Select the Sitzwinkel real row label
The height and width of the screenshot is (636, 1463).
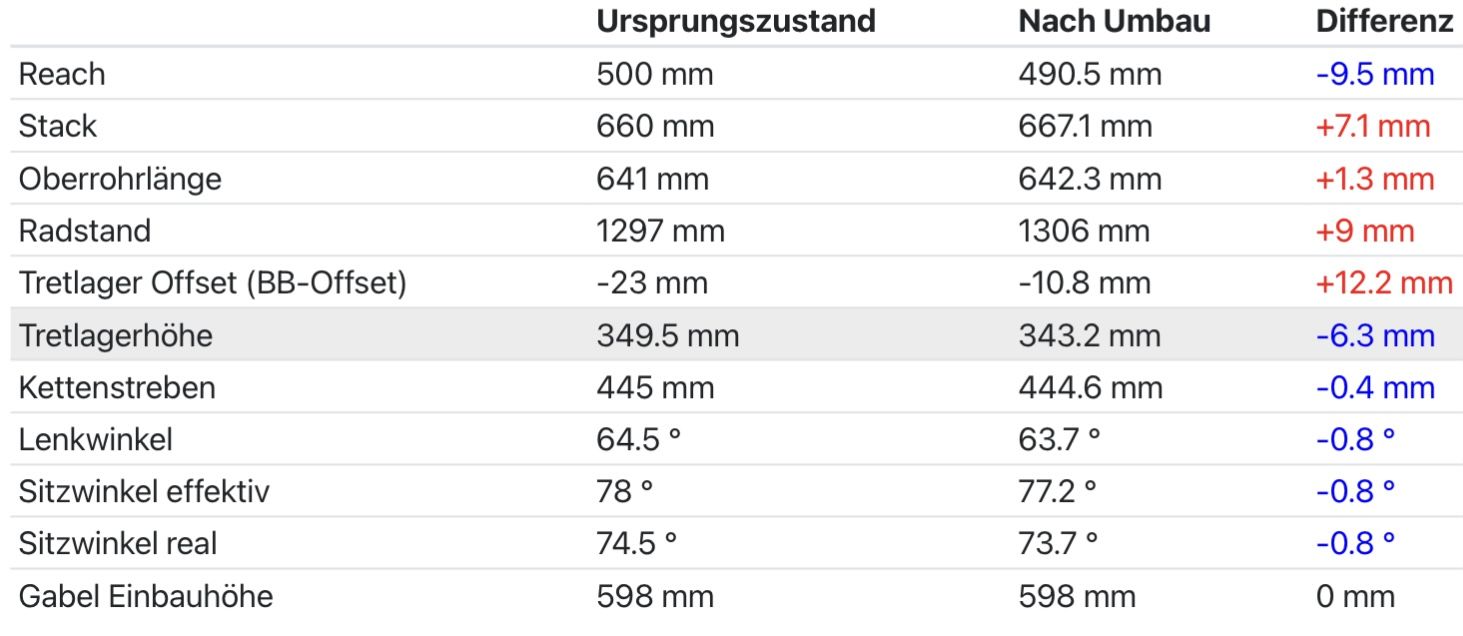(x=118, y=543)
